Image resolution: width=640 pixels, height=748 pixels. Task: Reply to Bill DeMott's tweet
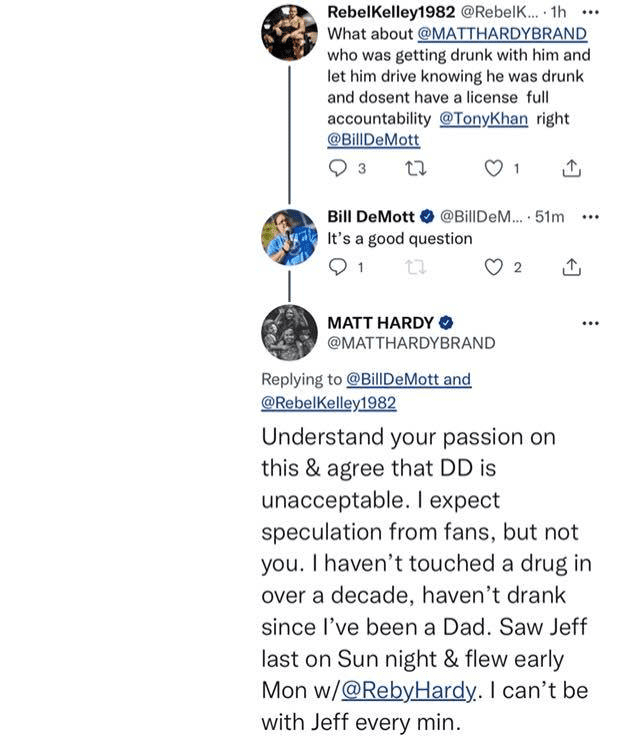click(337, 267)
